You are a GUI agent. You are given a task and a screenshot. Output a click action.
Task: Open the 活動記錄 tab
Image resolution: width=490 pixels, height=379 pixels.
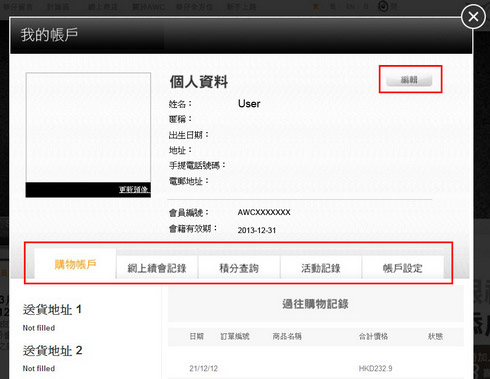coord(321,267)
